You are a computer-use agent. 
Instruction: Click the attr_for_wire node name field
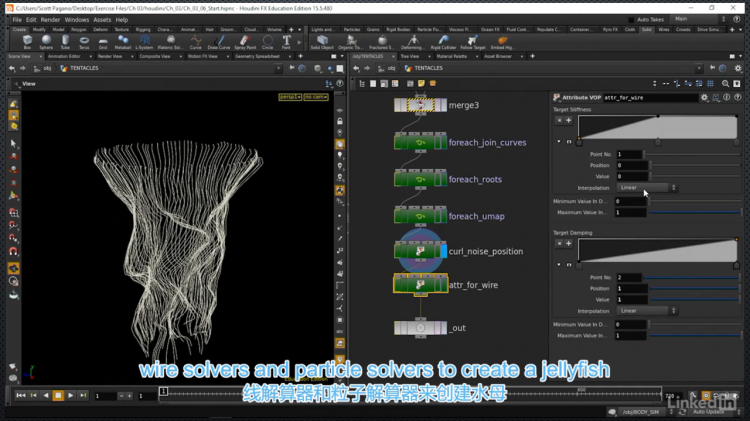(x=650, y=98)
